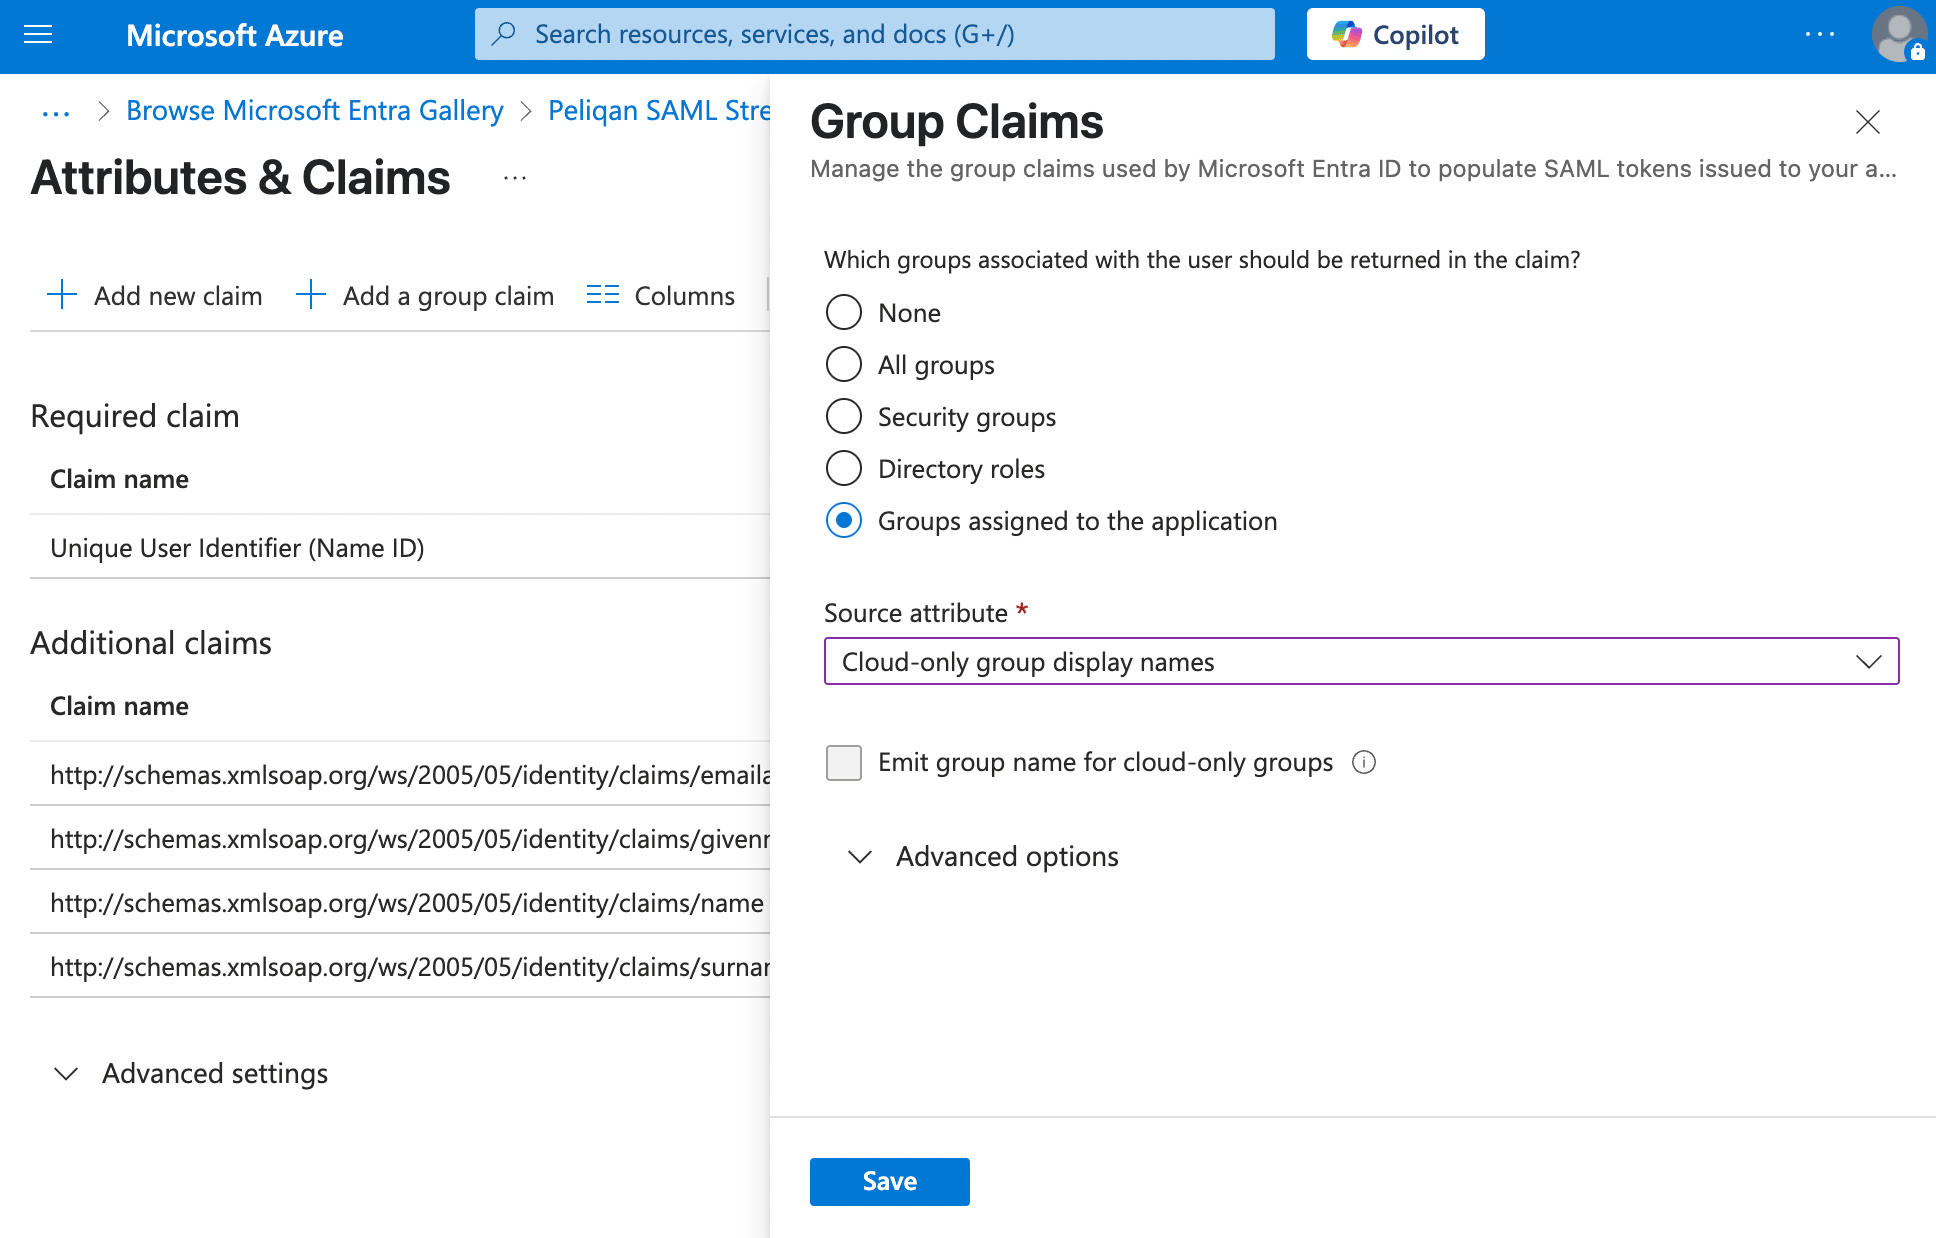Check Emit group name for cloud-only groups

[844, 762]
